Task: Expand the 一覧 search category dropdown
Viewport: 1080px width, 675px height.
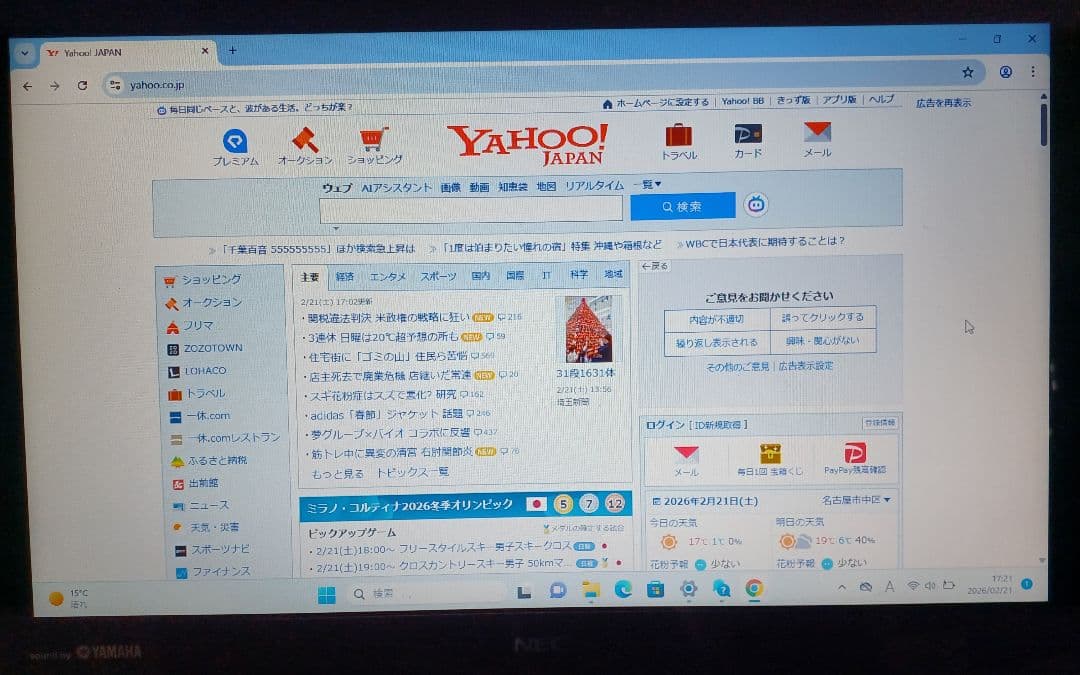Action: coord(647,185)
